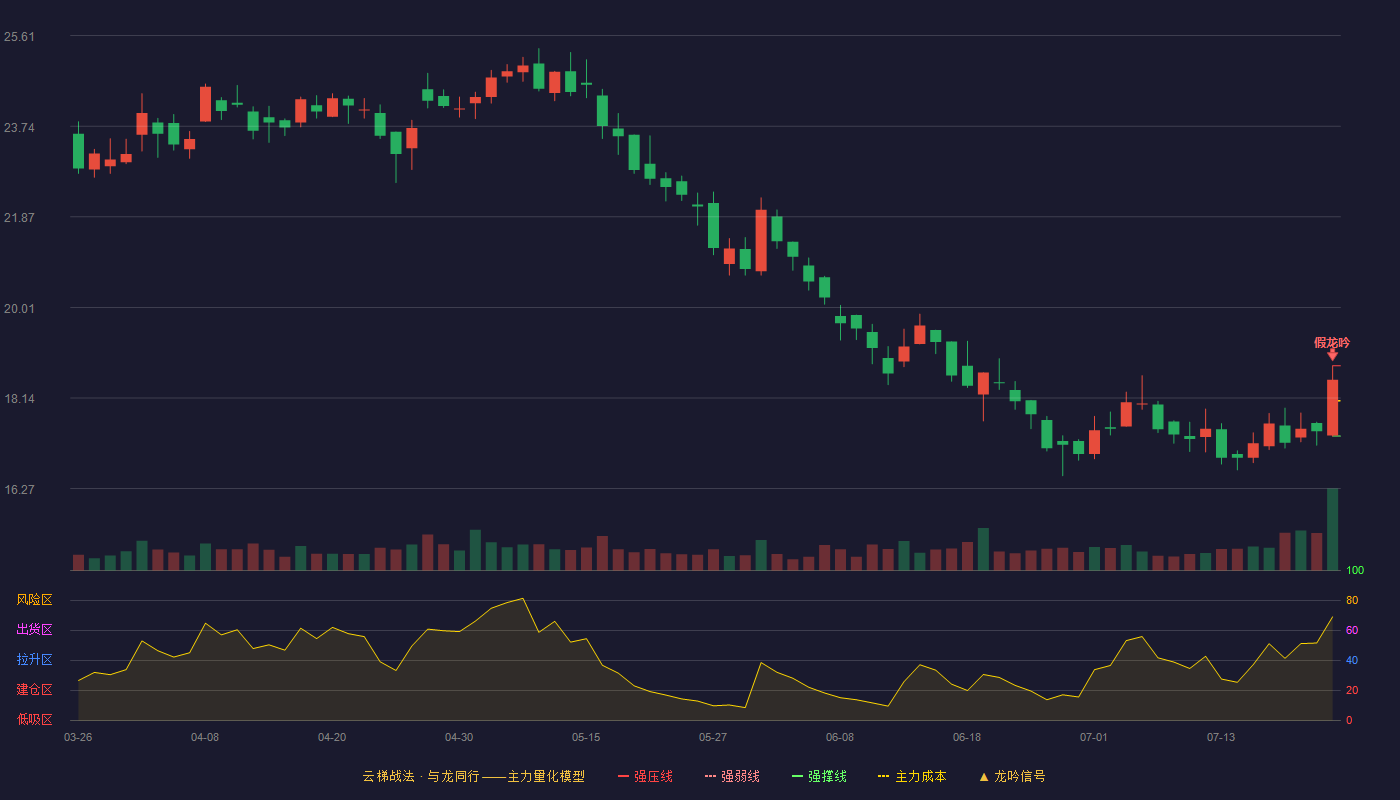Select the 拉升区 zone label
The image size is (1400, 800).
(x=34, y=660)
